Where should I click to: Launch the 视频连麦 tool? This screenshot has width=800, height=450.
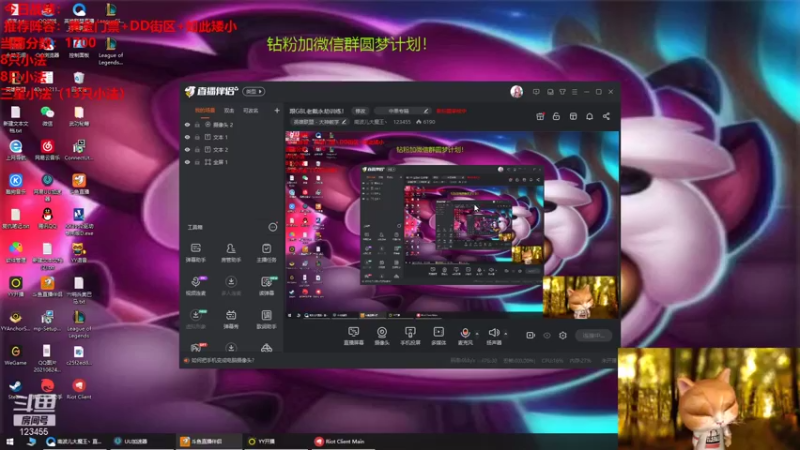click(x=196, y=286)
